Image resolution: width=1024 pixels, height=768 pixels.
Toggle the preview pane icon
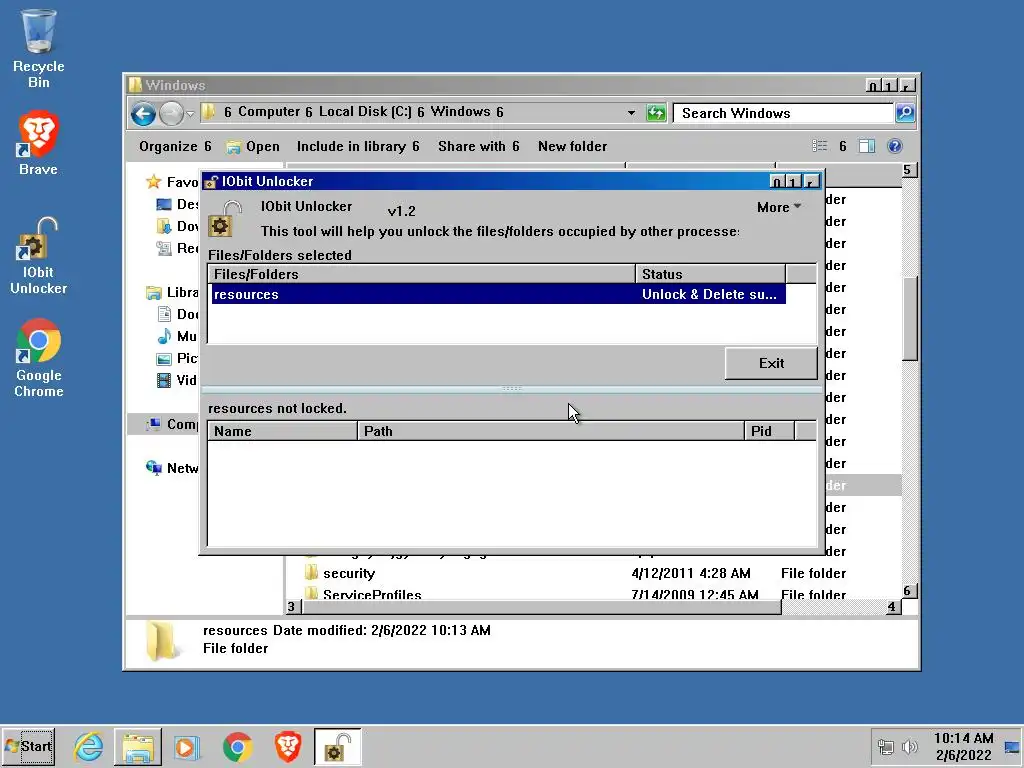tap(867, 146)
